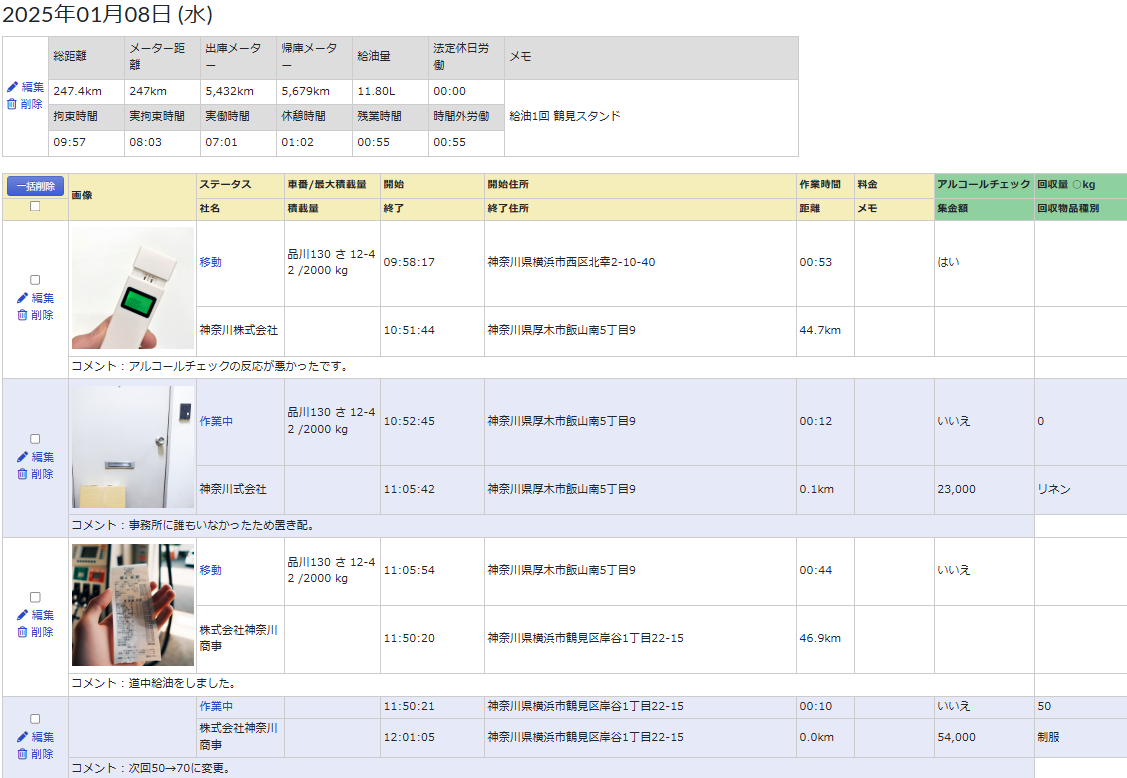This screenshot has height=778, width=1127.
Task: Open the door delivery photo thumbnail
Action: [133, 447]
